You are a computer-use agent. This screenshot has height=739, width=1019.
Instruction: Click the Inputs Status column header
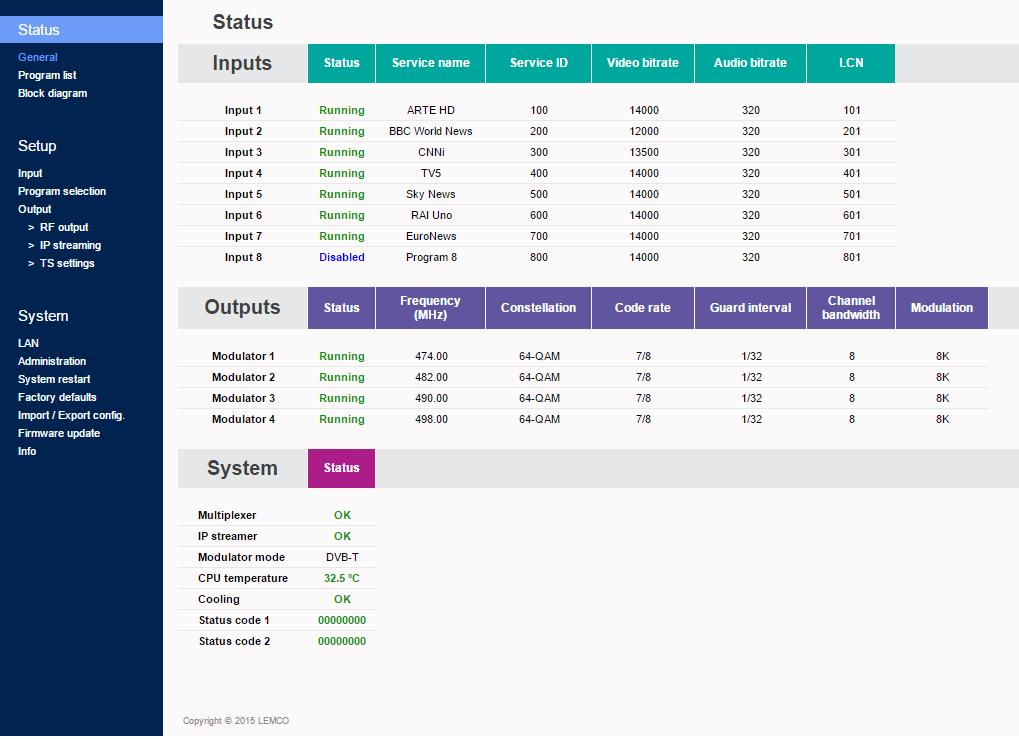[341, 63]
